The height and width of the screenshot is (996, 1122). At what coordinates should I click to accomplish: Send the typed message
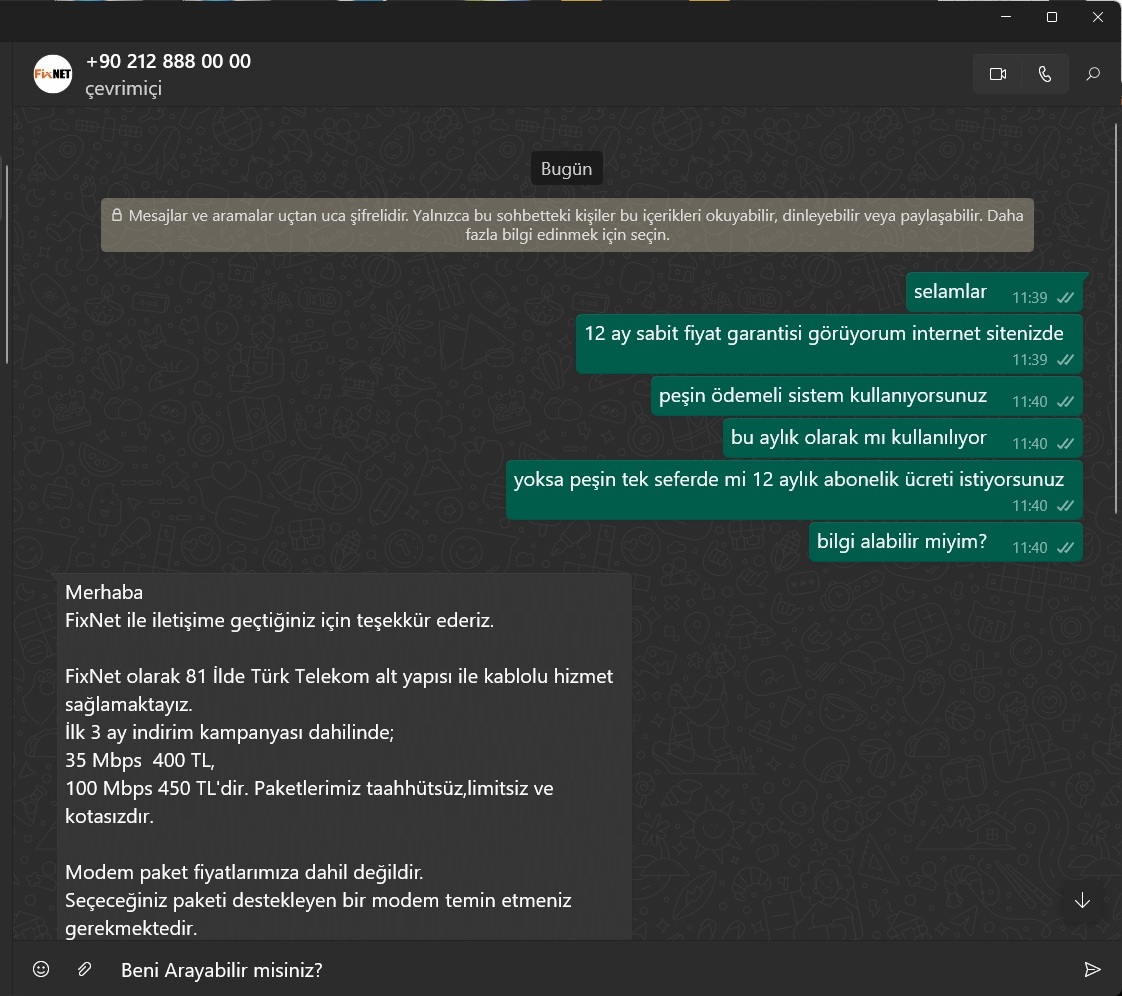[x=1092, y=969]
